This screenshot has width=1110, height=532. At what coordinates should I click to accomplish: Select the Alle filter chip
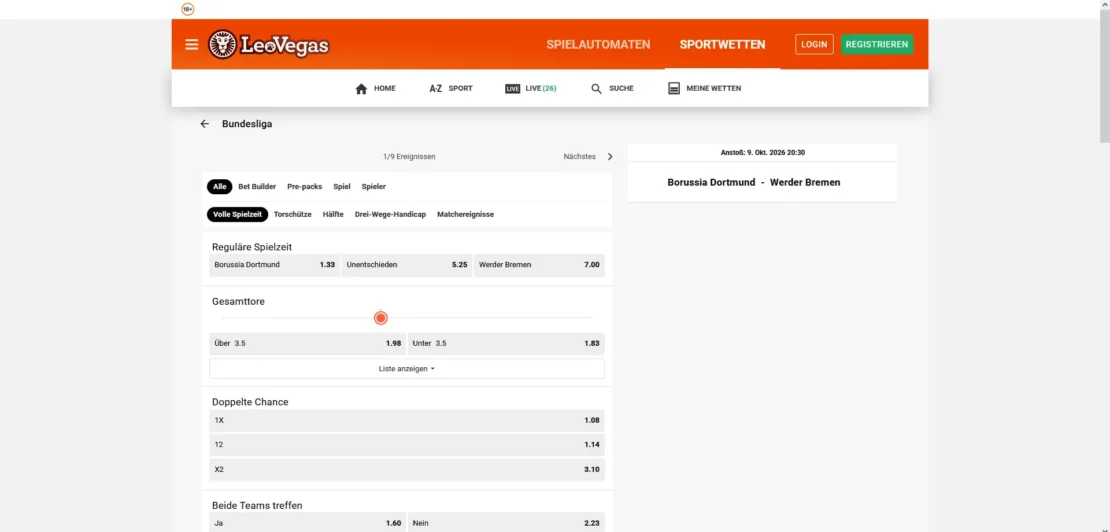(219, 187)
